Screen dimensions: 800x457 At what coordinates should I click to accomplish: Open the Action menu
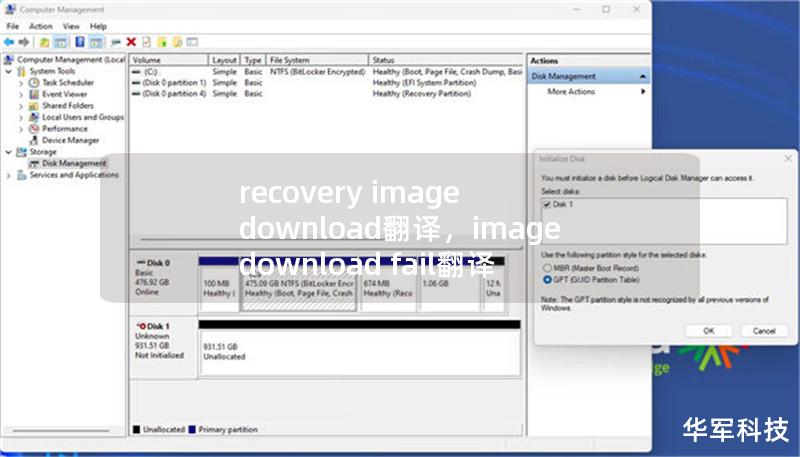click(40, 26)
